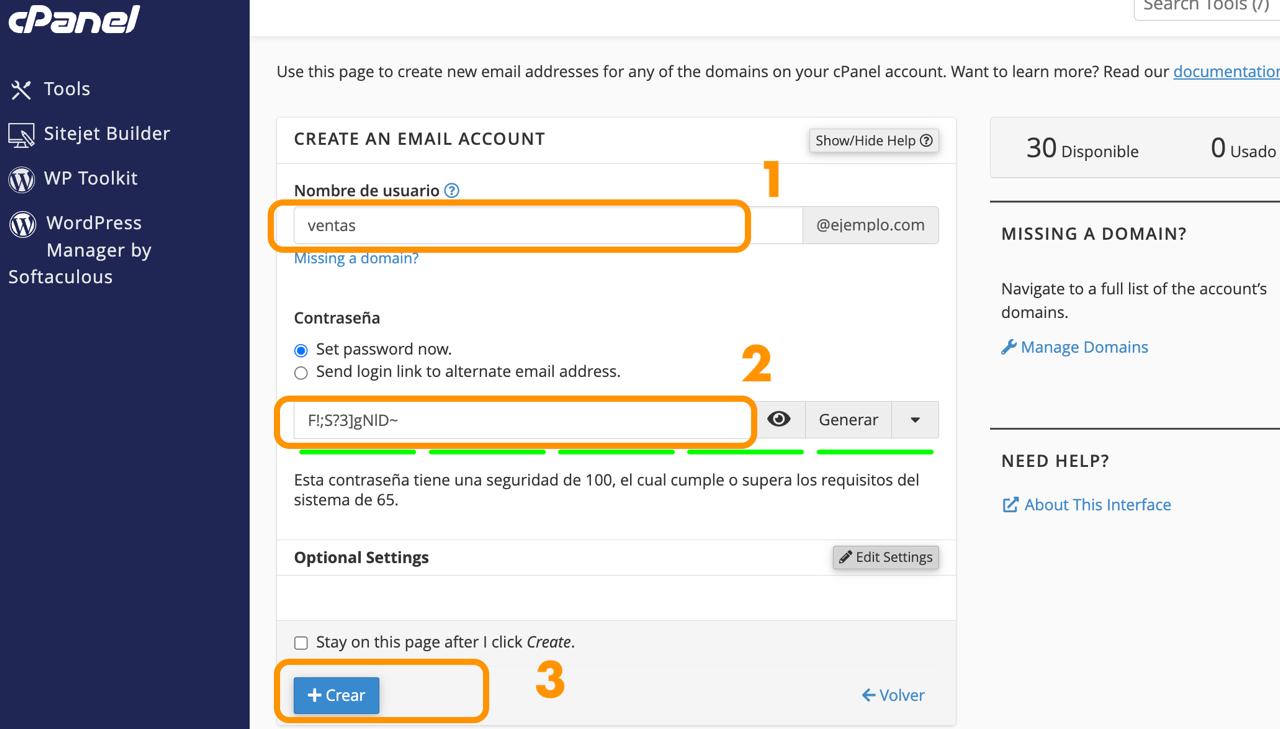
Task: Open WP Toolkit from the sidebar menu
Action: (x=90, y=178)
